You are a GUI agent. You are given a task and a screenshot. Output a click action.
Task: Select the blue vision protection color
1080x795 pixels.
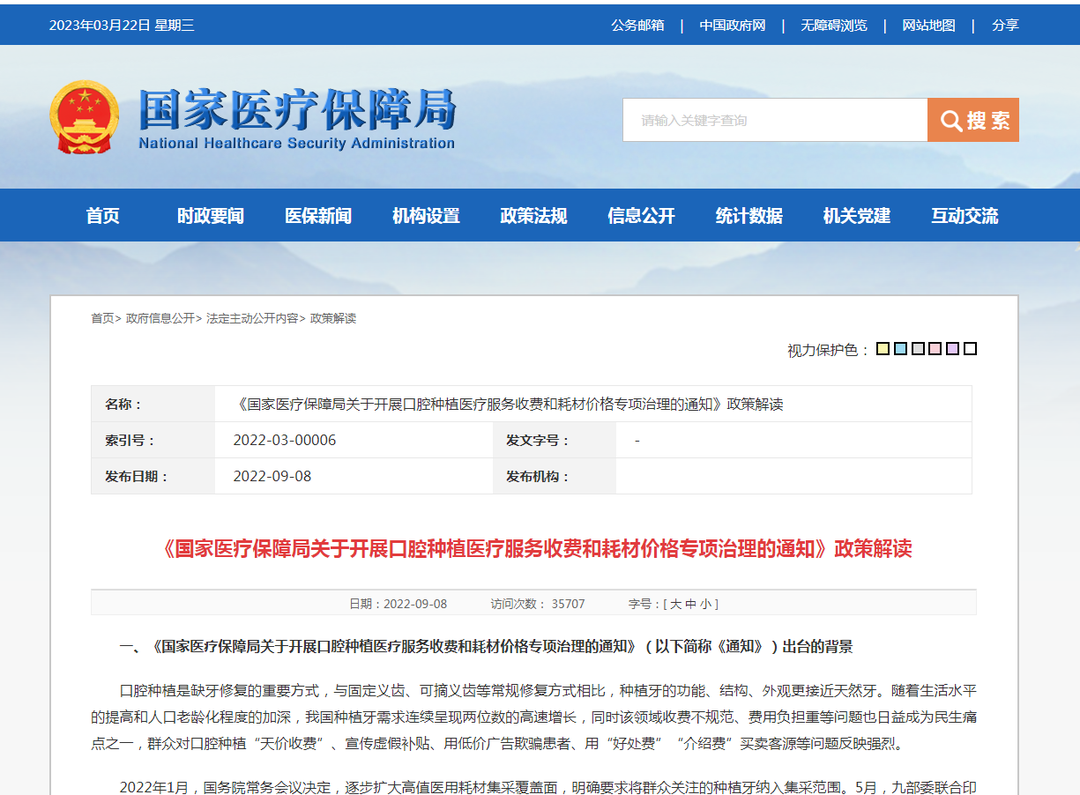900,348
